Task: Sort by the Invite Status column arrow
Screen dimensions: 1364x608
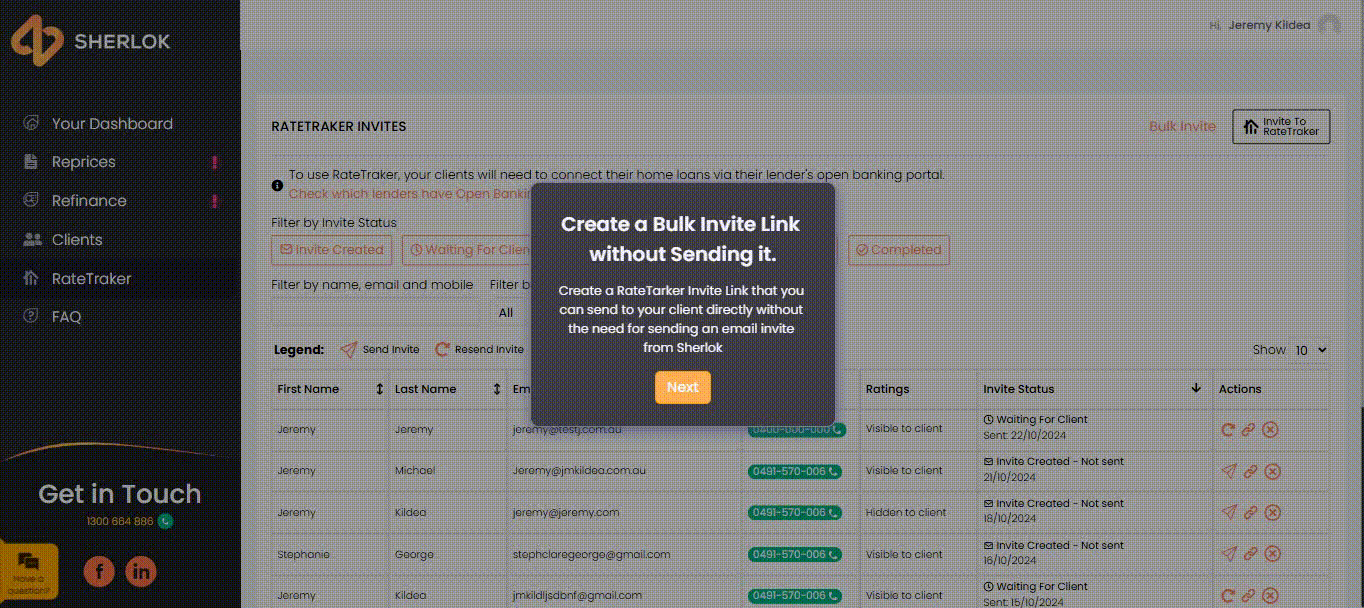Action: (x=1196, y=389)
